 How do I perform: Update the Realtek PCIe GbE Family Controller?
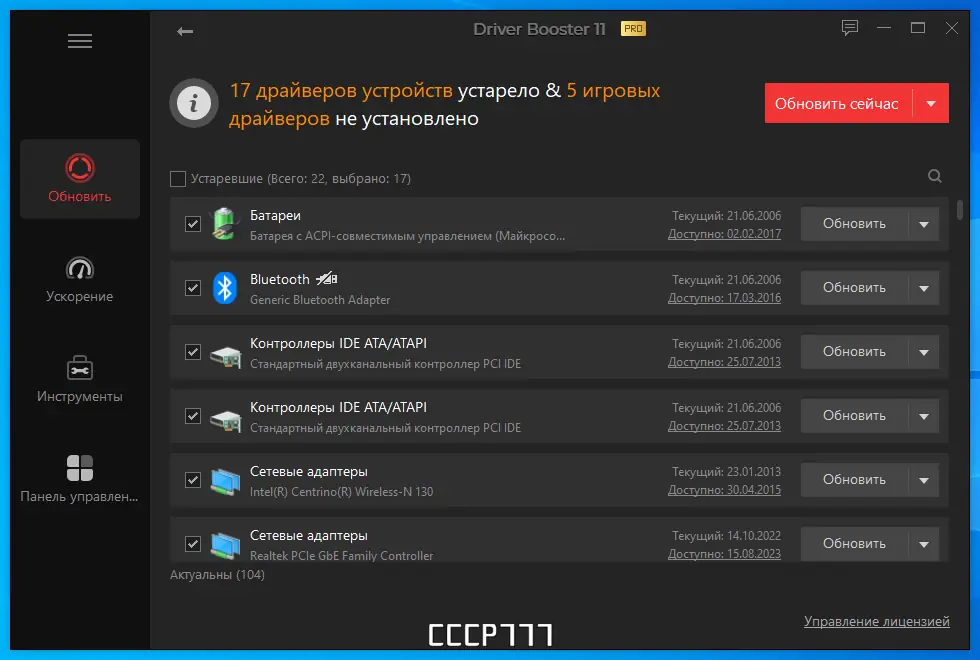pos(854,543)
